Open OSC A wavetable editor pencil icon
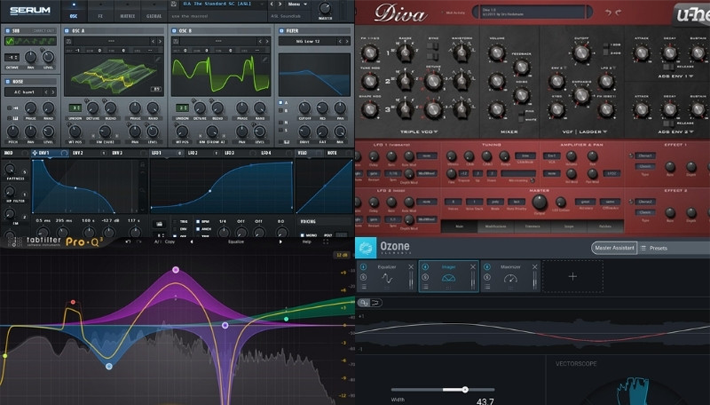Image resolution: width=710 pixels, height=405 pixels. tap(158, 59)
